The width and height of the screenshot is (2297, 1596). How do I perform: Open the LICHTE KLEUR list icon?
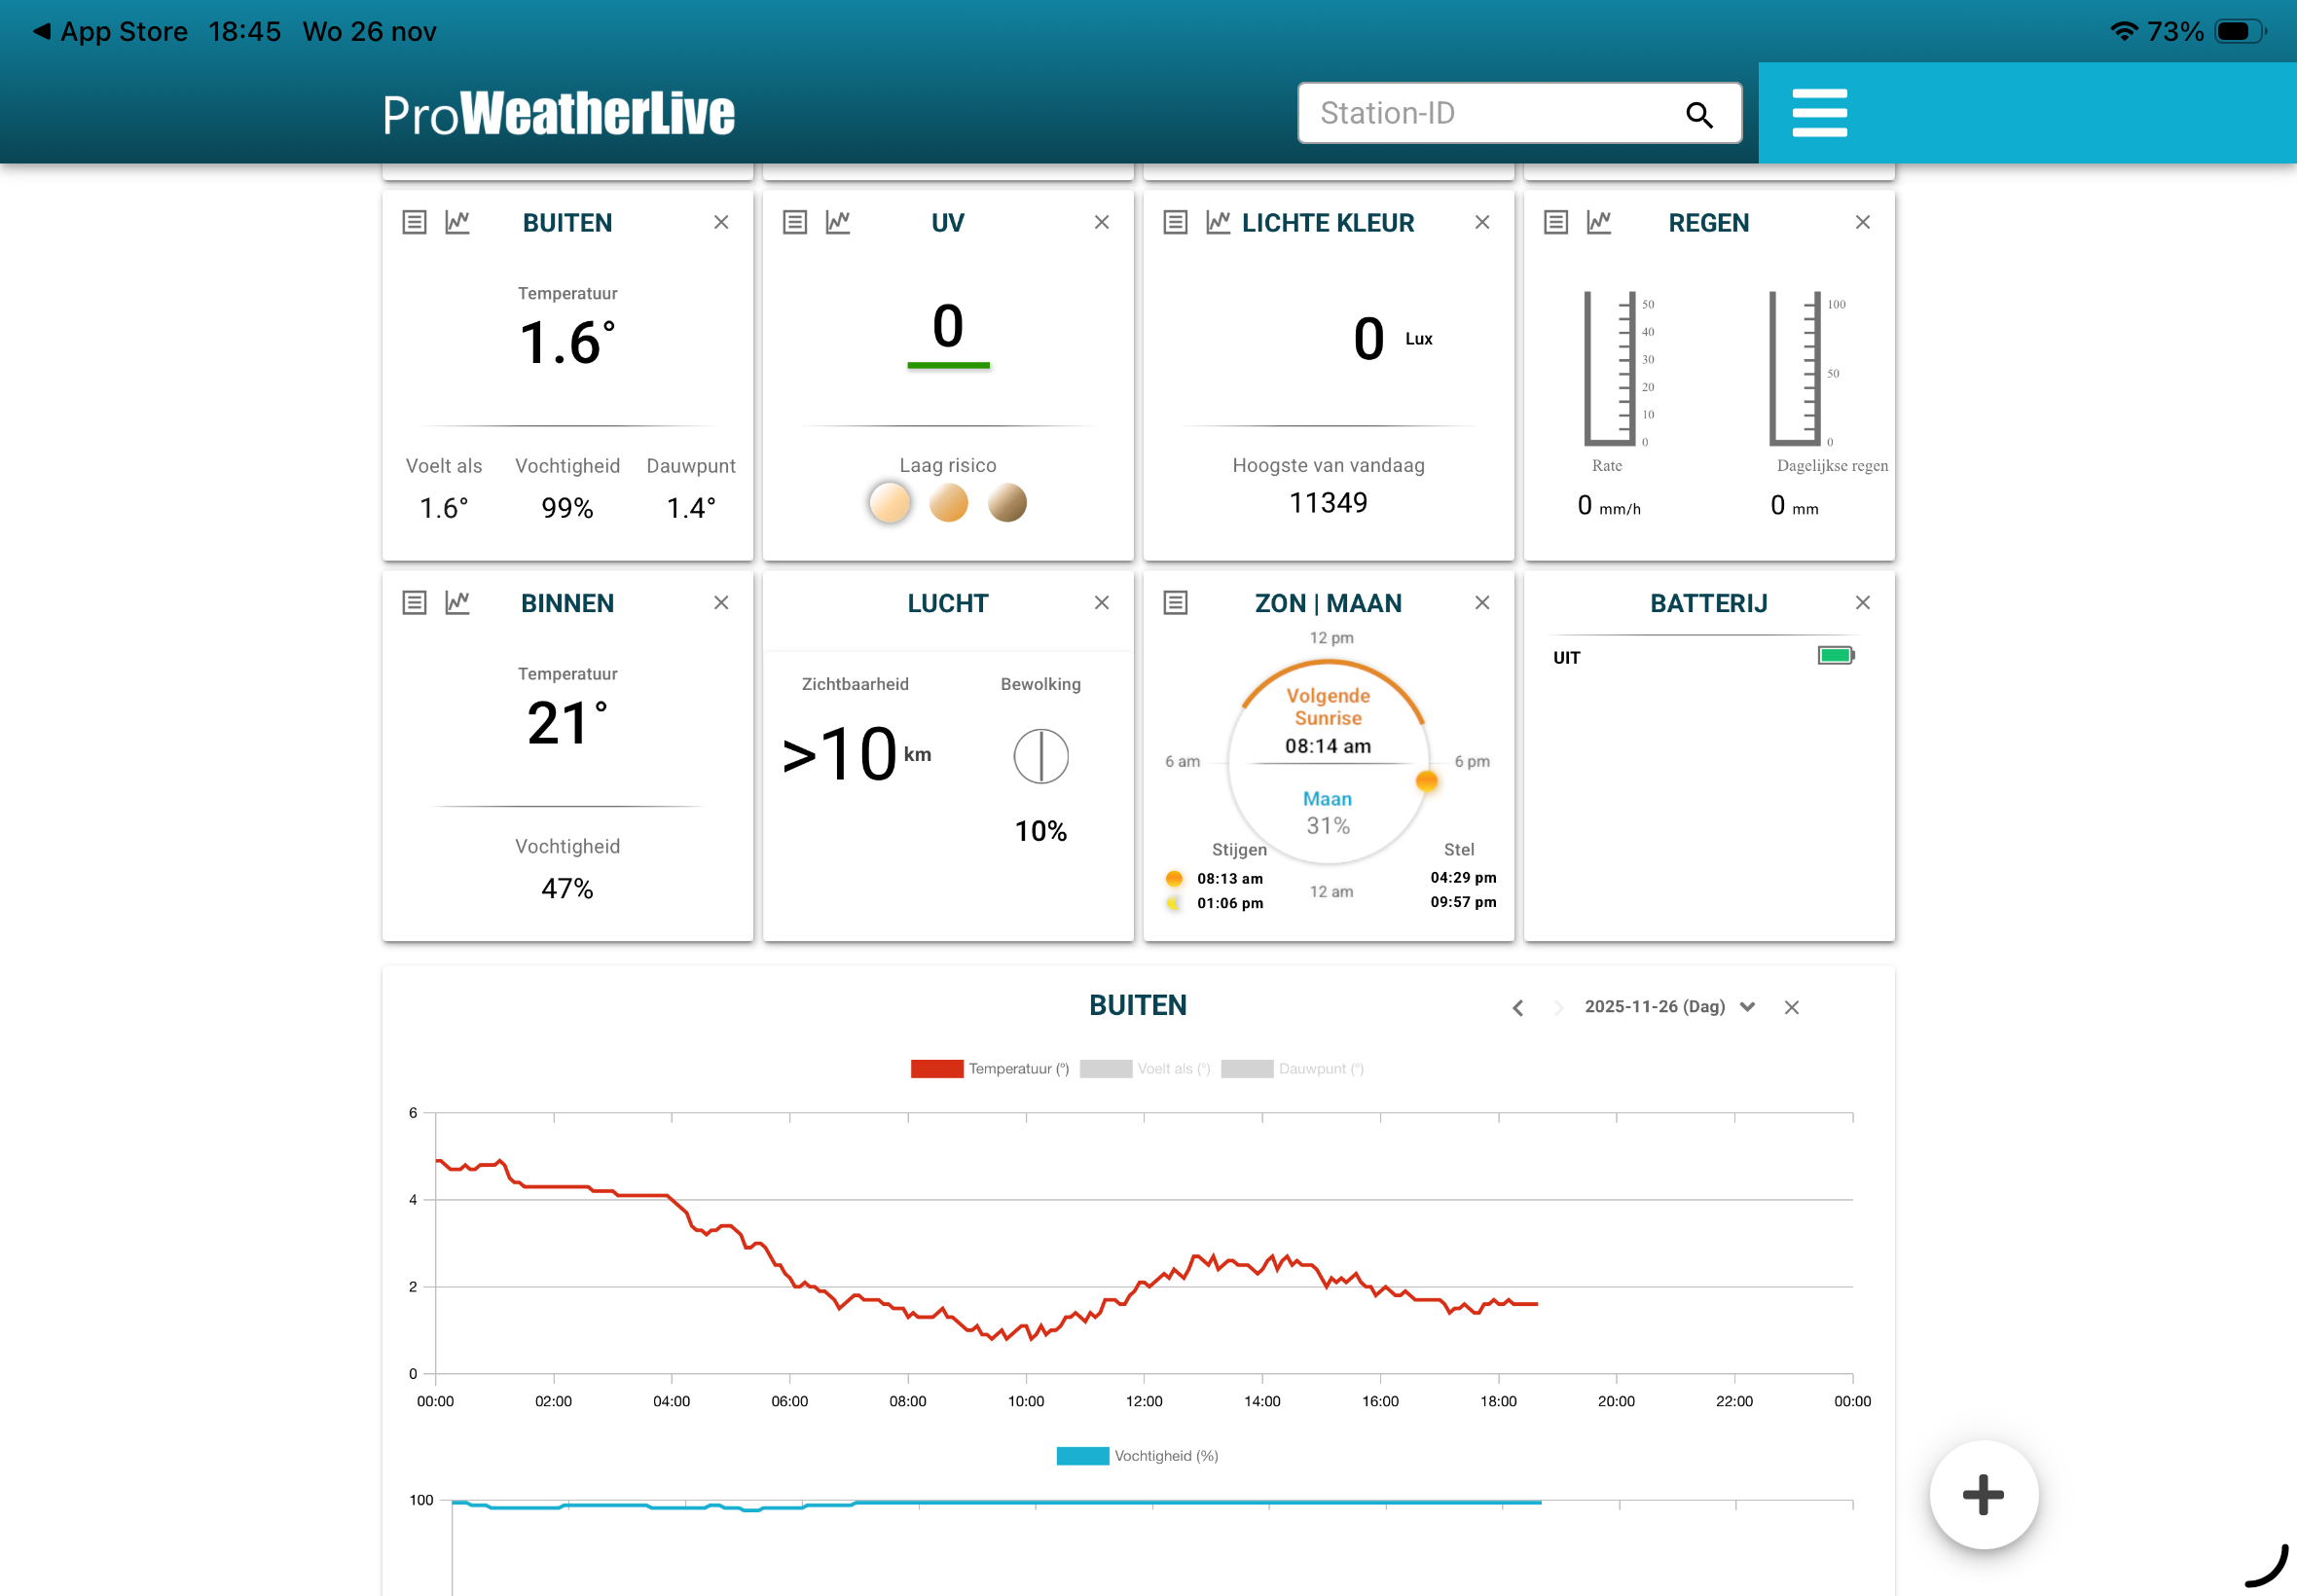click(1175, 222)
